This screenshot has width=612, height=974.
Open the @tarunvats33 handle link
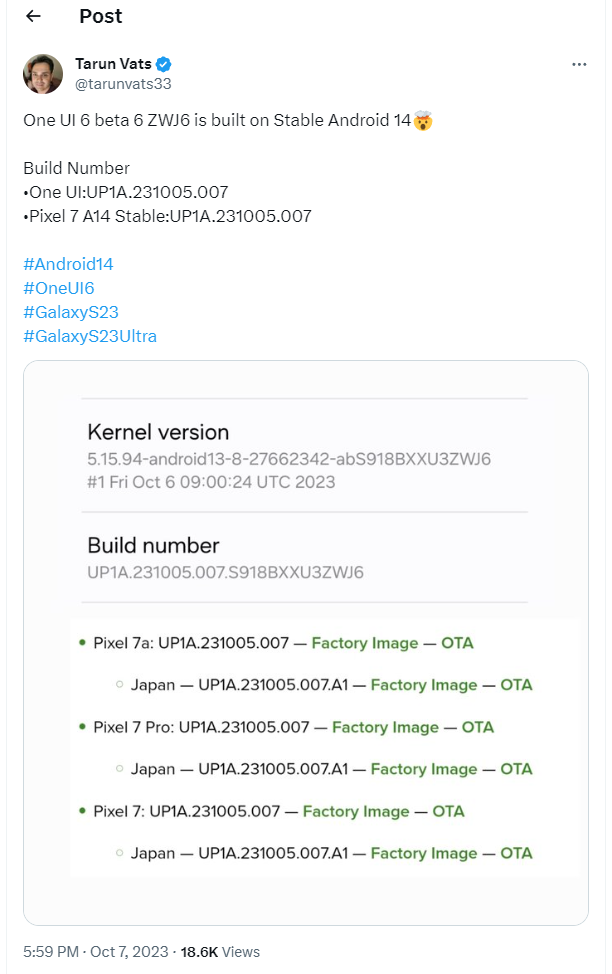pos(116,84)
